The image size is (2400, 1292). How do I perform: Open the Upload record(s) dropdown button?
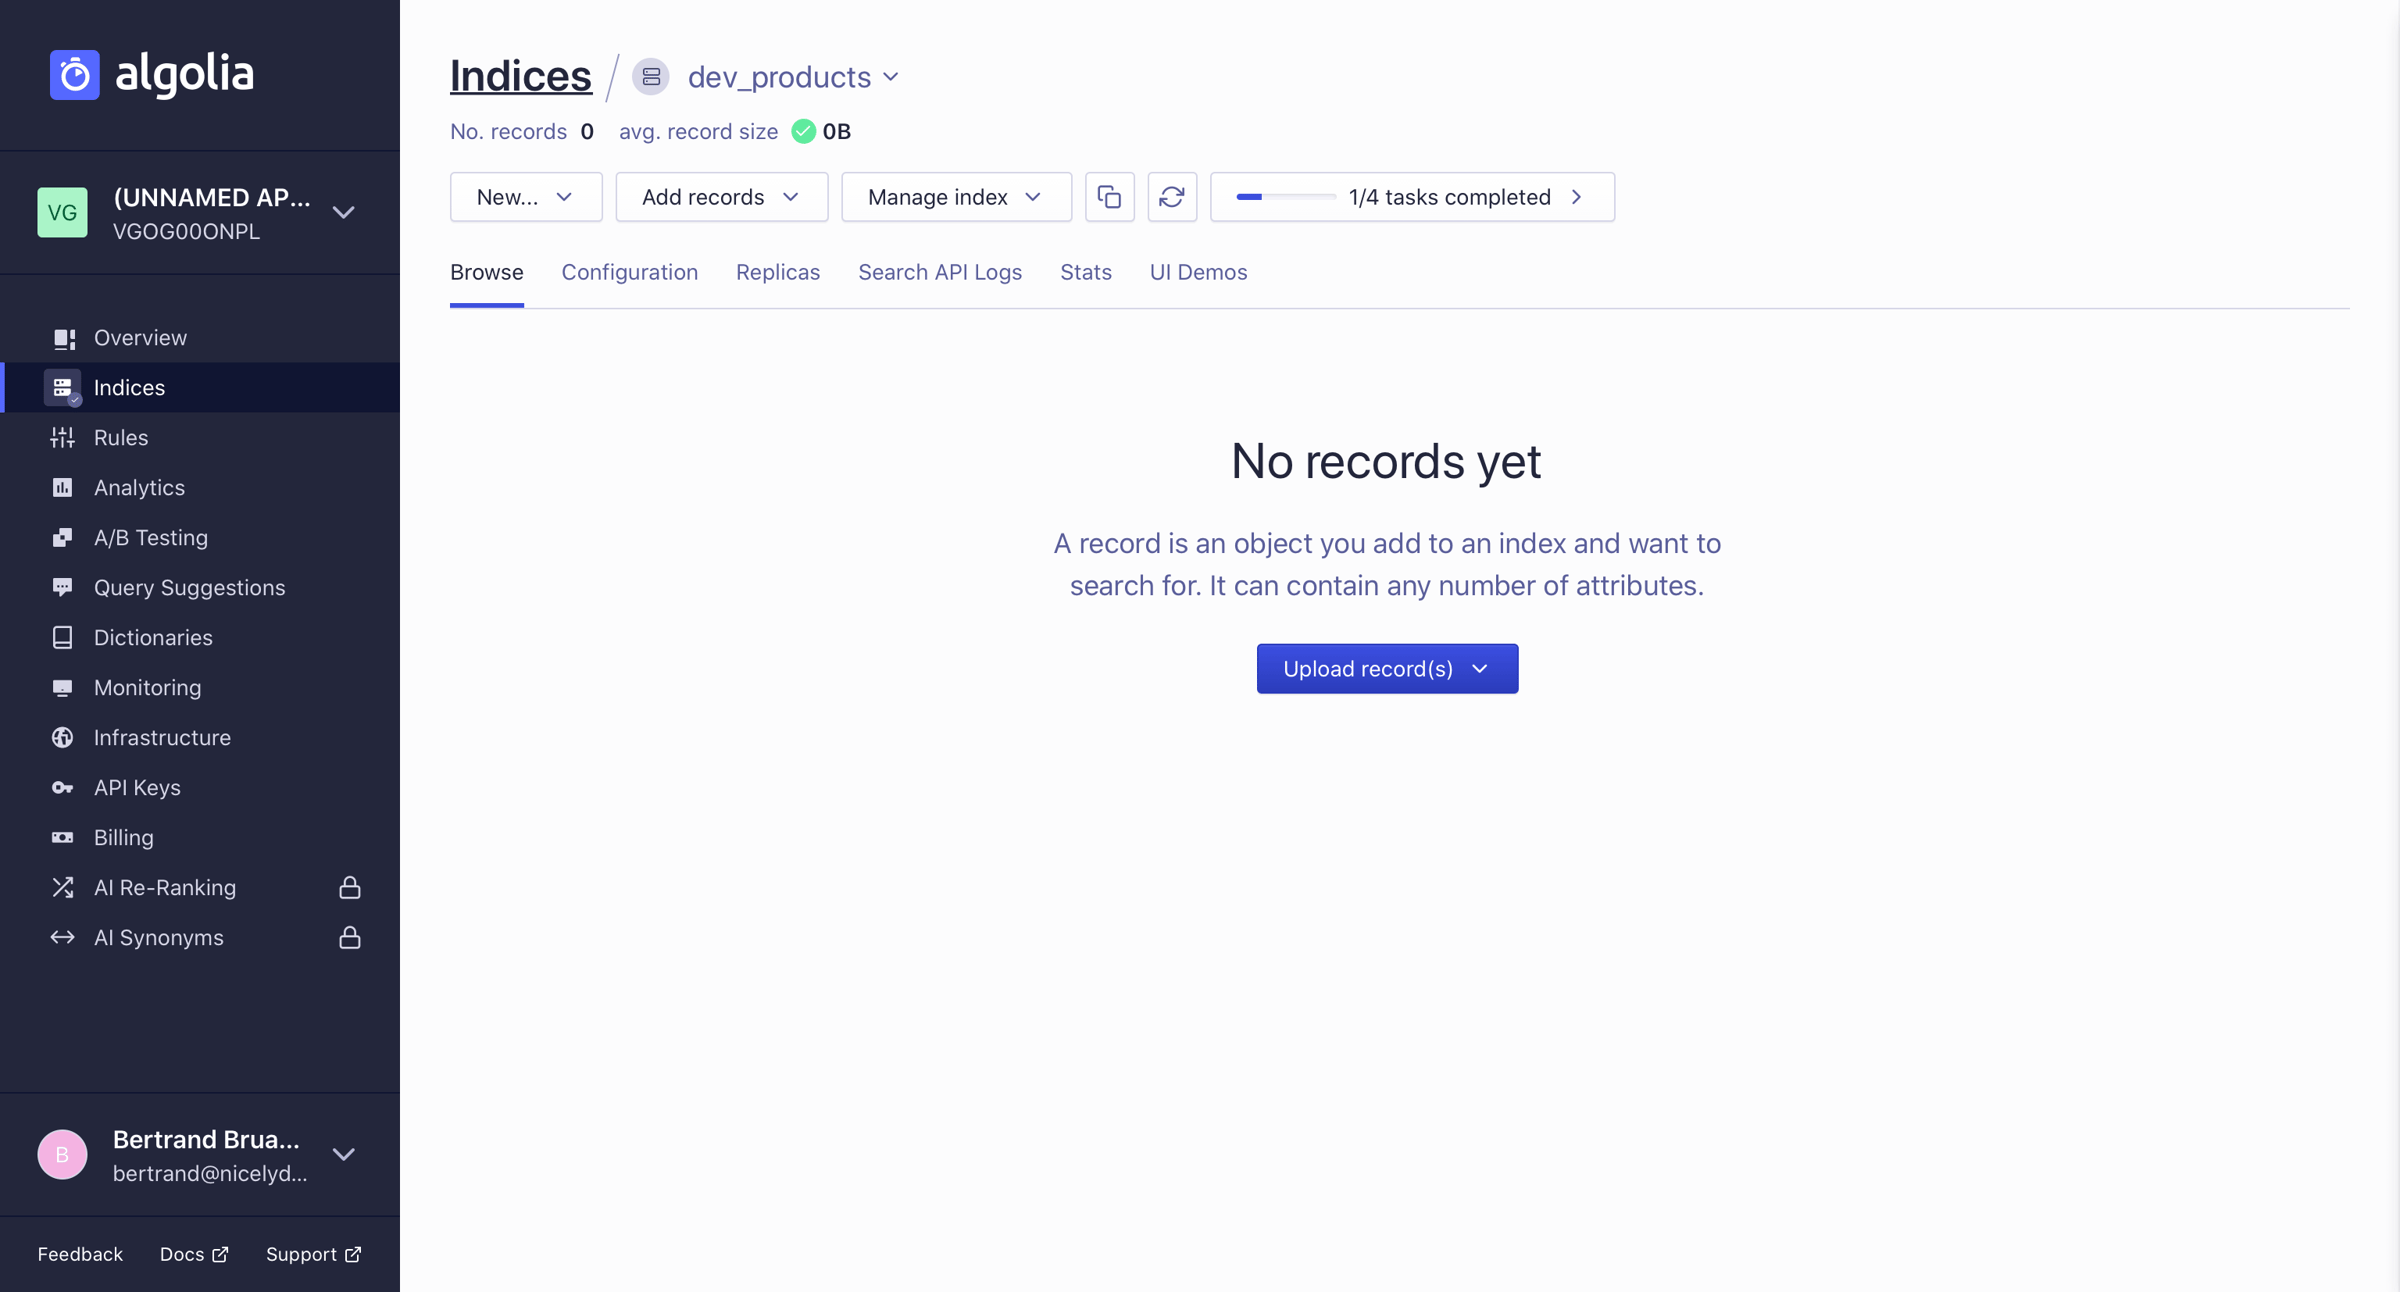point(1387,669)
